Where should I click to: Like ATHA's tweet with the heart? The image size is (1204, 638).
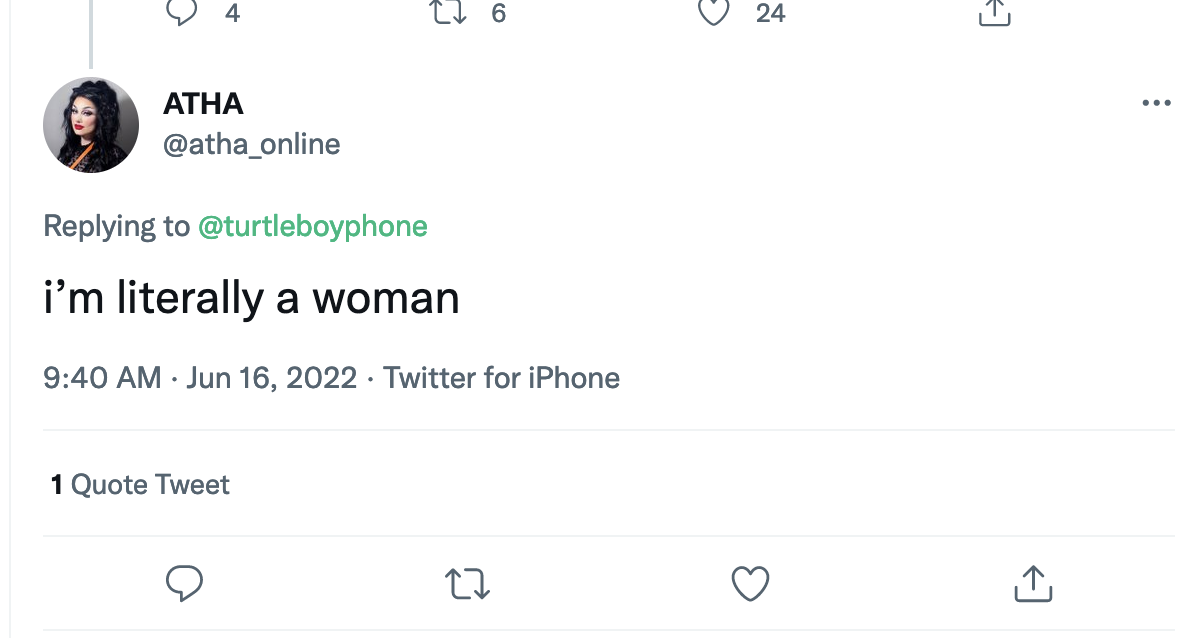(x=750, y=584)
